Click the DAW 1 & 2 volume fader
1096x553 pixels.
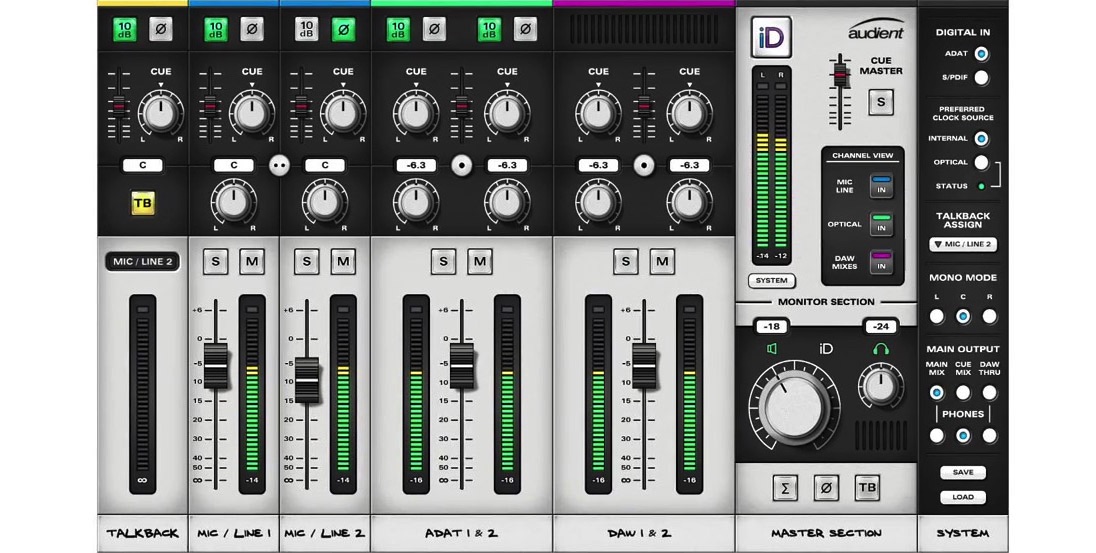click(644, 366)
